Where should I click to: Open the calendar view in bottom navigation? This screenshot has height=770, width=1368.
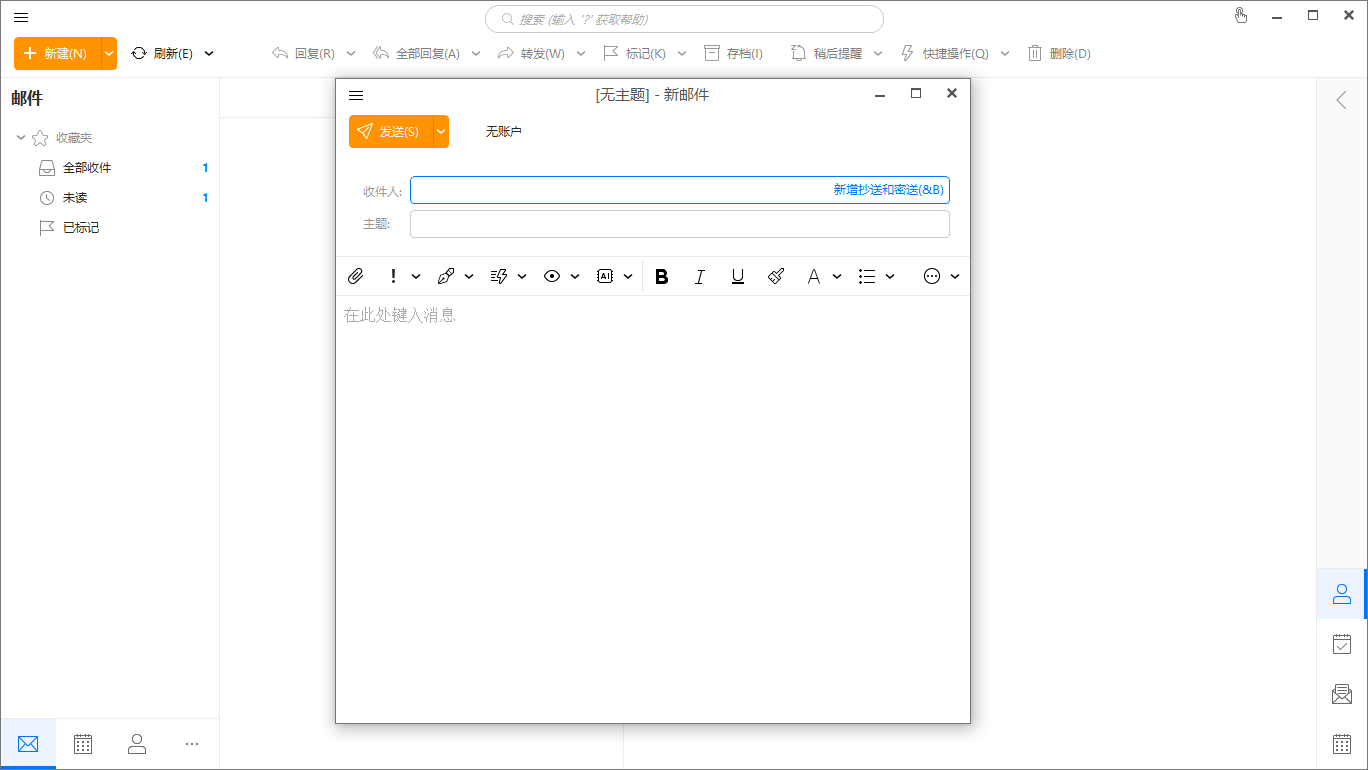83,744
